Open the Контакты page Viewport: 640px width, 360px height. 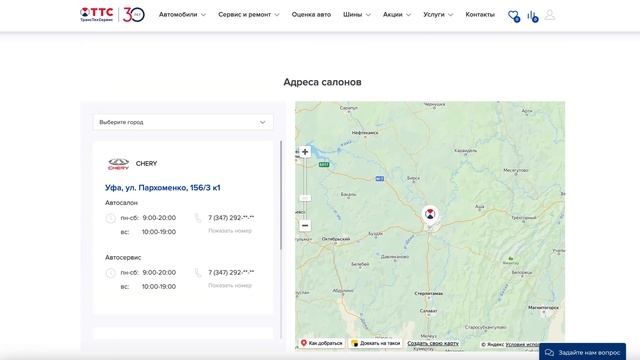(x=480, y=15)
